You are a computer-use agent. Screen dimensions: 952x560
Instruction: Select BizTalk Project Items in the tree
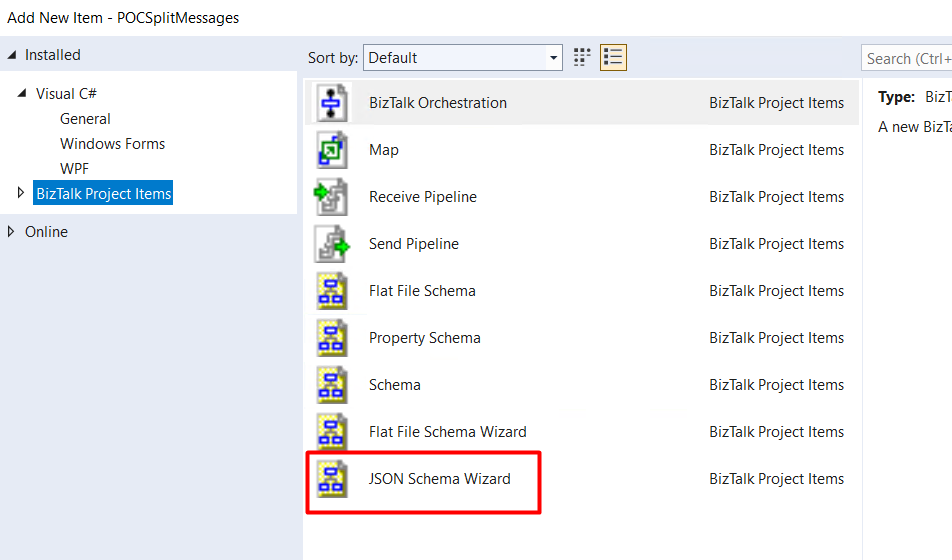pos(103,193)
